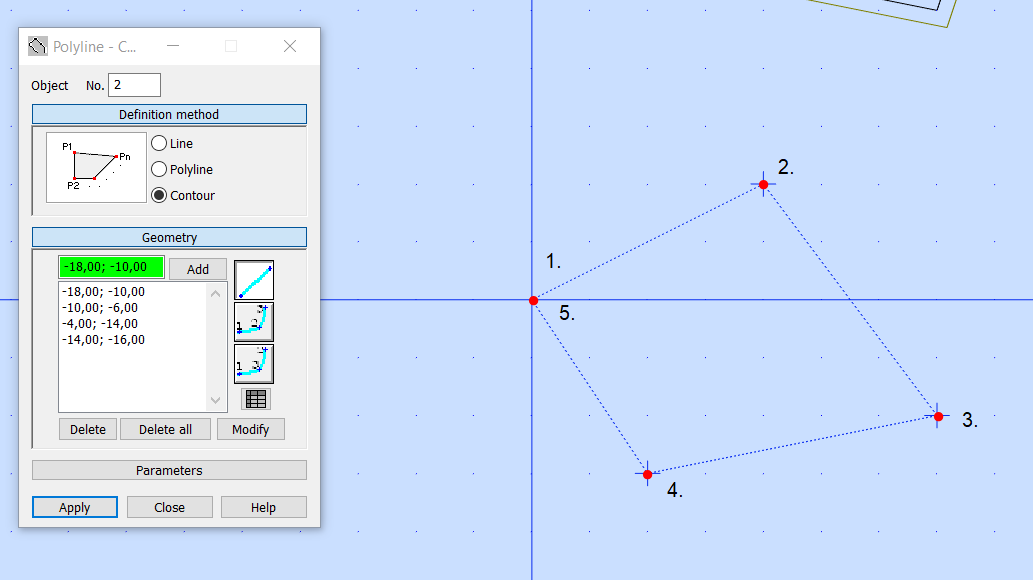
Task: Click the P1-P2-Pn contour preview image
Action: pyautogui.click(x=95, y=166)
